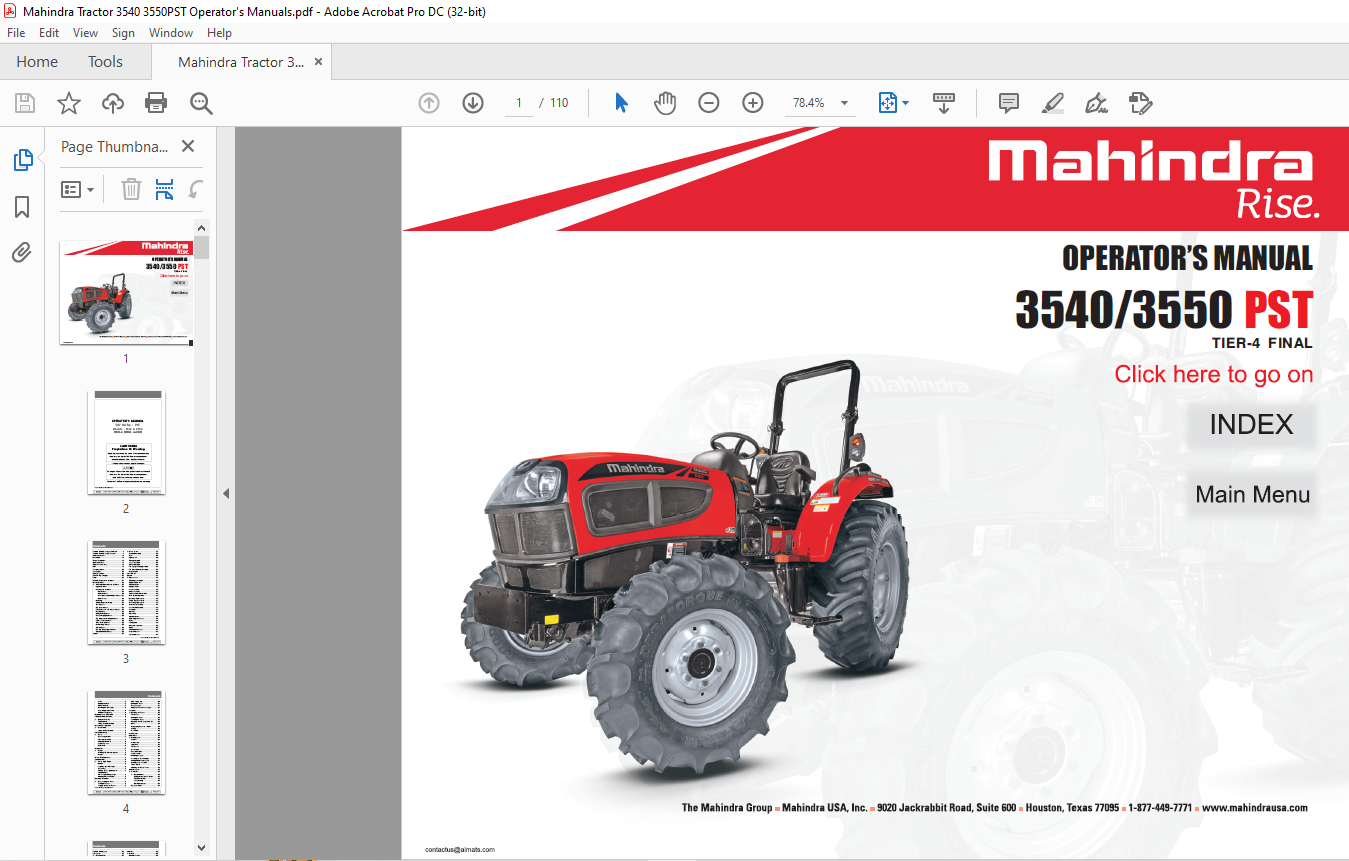Click the delete pages trash icon
The height and width of the screenshot is (861, 1349).
131,189
